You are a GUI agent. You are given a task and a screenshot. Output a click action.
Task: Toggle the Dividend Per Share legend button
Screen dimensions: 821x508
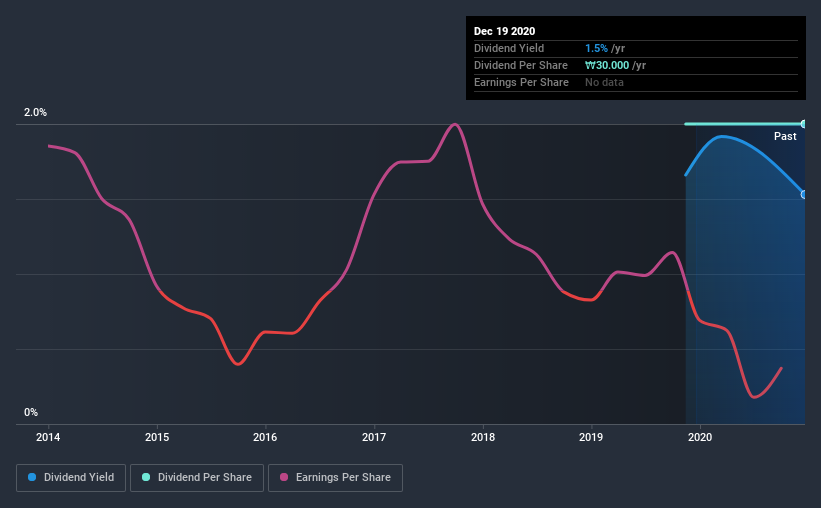click(197, 478)
